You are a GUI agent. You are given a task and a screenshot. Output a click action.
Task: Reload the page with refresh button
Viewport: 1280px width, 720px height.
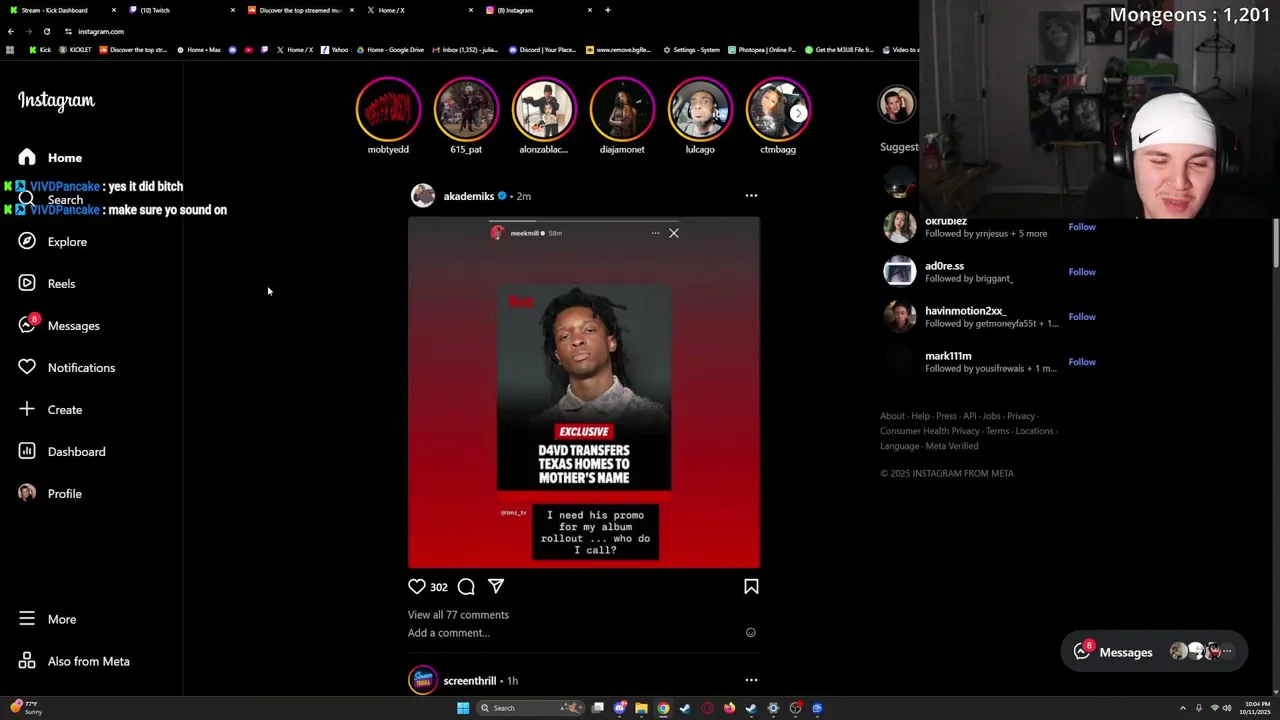[46, 31]
